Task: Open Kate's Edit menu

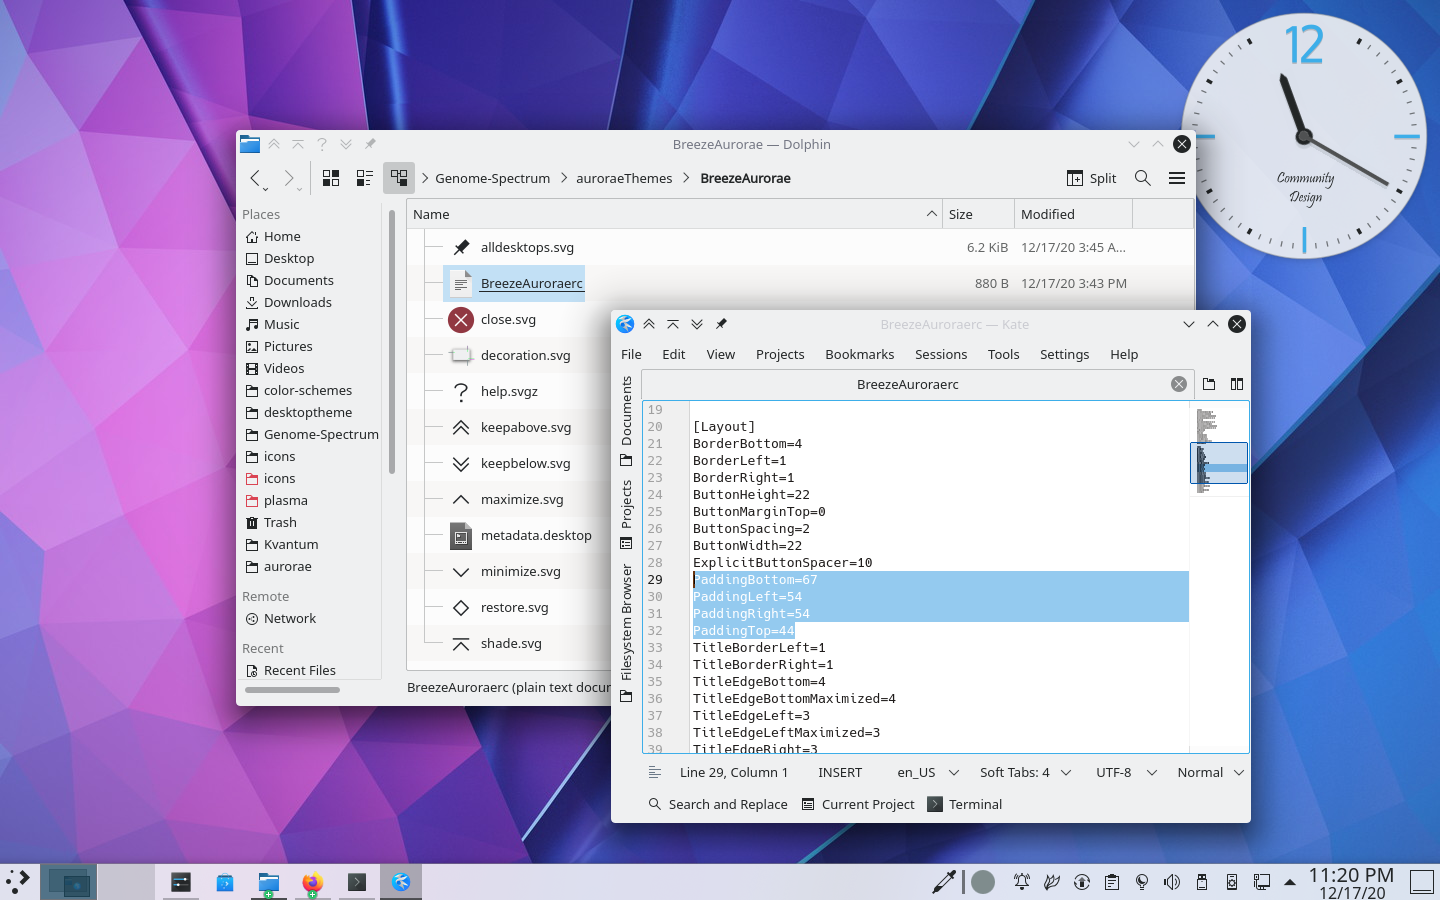Action: (x=673, y=354)
